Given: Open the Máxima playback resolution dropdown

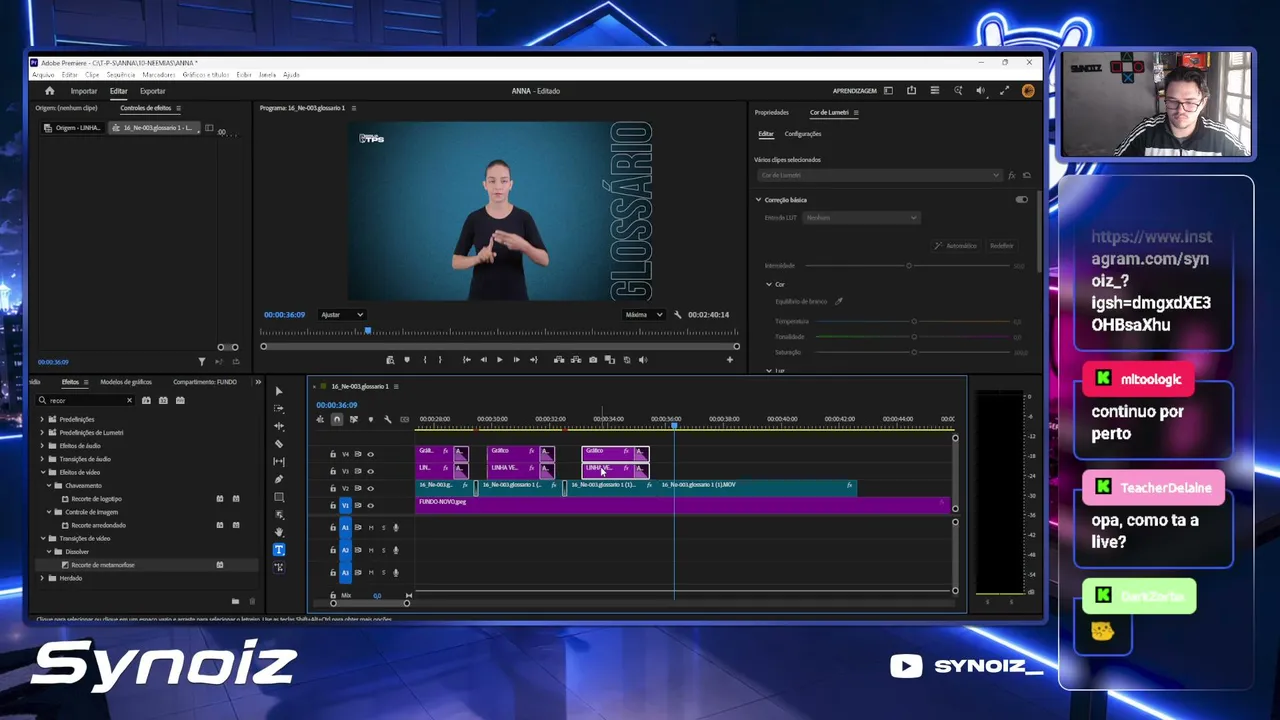Looking at the screenshot, I should click(644, 315).
